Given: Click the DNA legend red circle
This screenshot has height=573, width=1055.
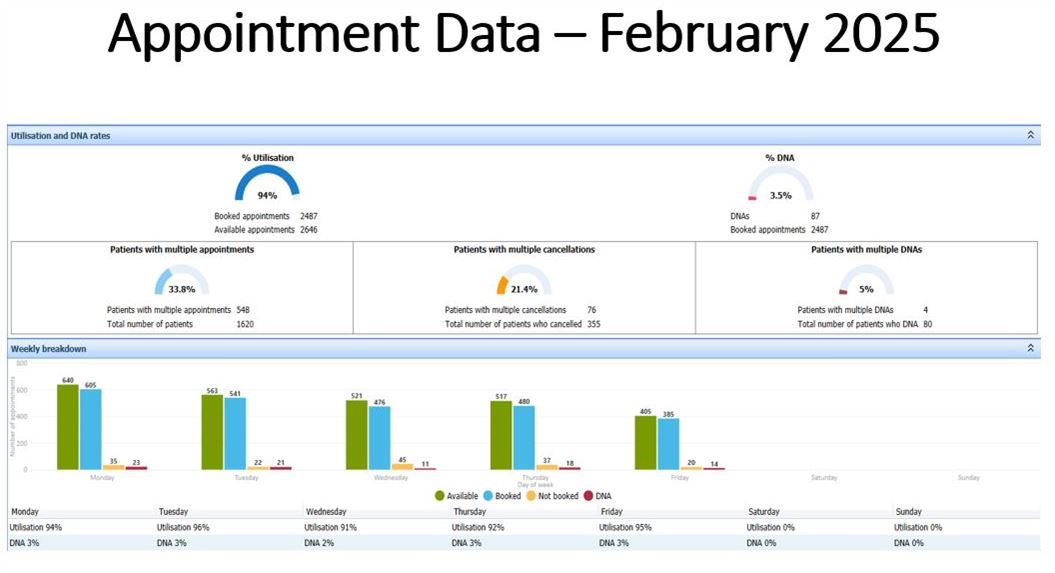Looking at the screenshot, I should (588, 496).
